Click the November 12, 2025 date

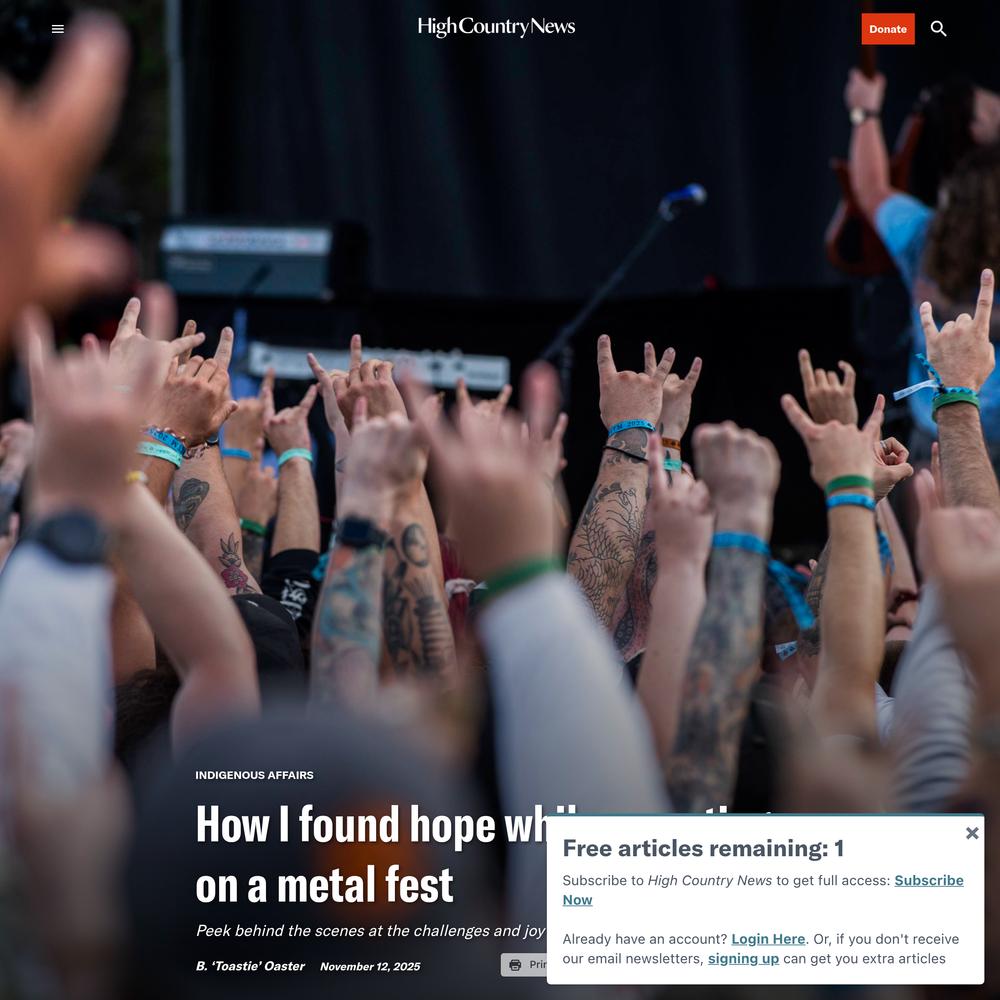point(370,966)
